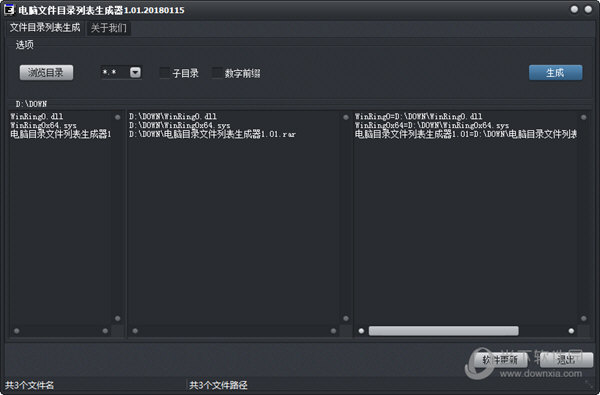Select WinRing0=D:\DOWN\WinRing0.dll row
This screenshot has height=395, width=600.
(418, 116)
